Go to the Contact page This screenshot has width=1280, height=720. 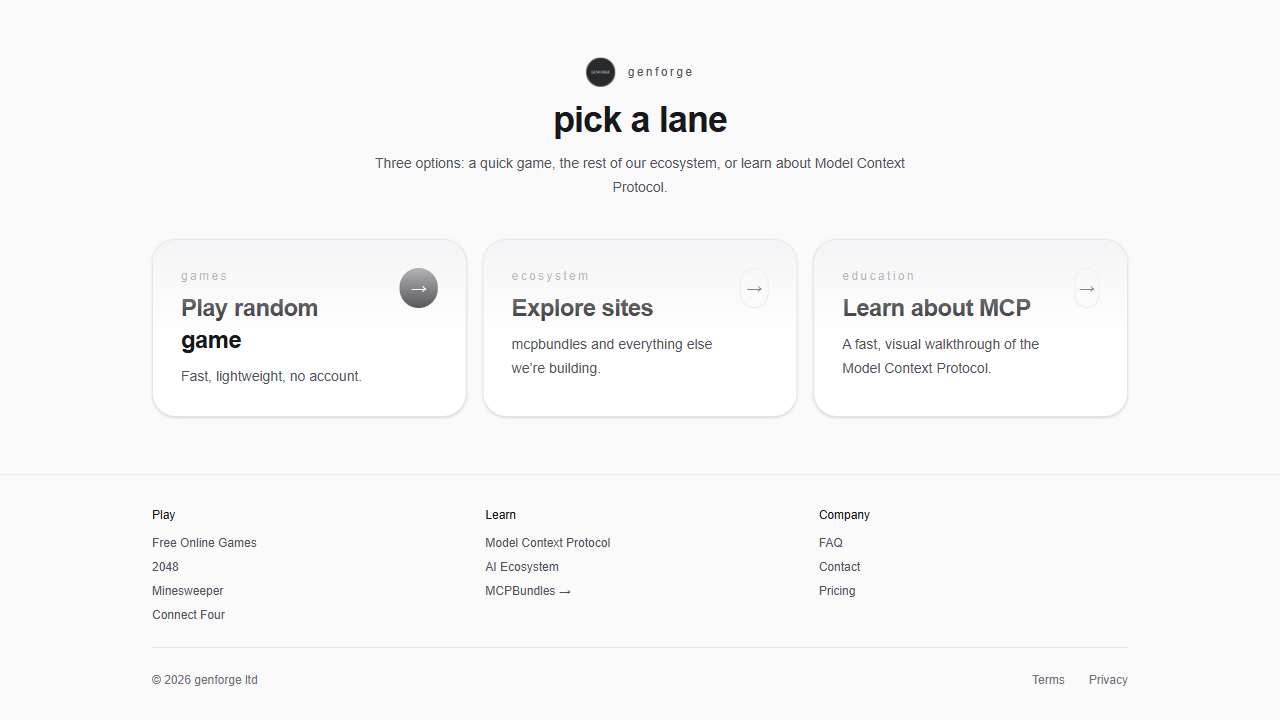point(839,567)
